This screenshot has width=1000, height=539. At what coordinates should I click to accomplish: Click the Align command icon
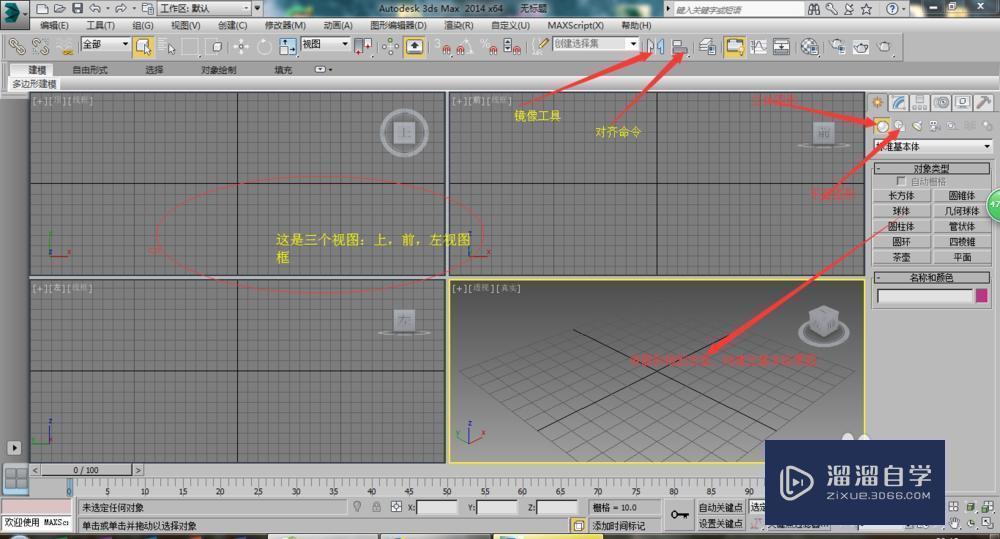pyautogui.click(x=680, y=47)
